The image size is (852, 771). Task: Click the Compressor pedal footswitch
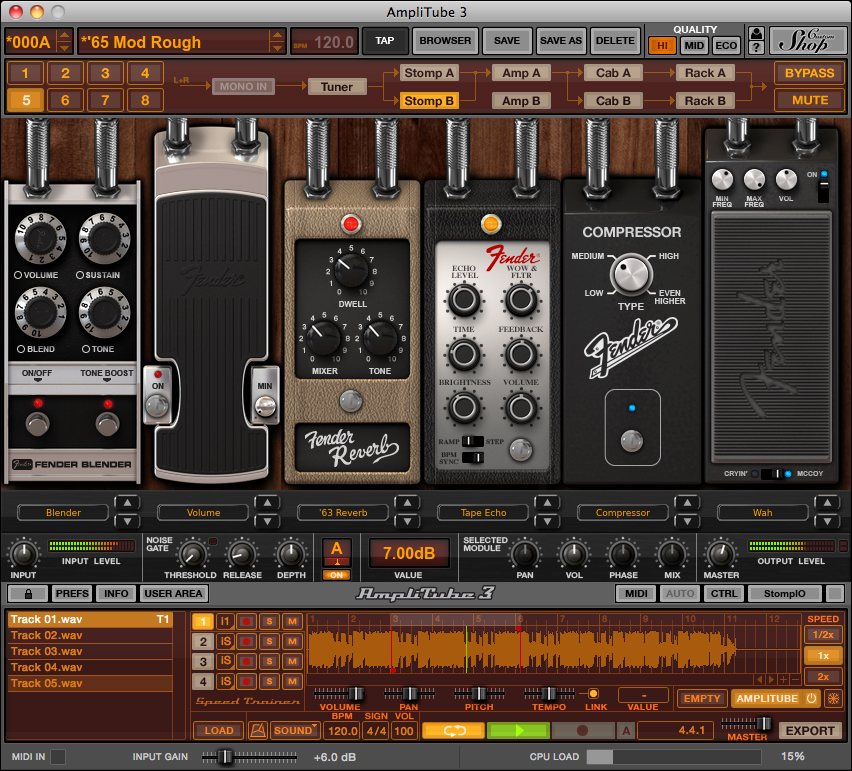[x=631, y=440]
